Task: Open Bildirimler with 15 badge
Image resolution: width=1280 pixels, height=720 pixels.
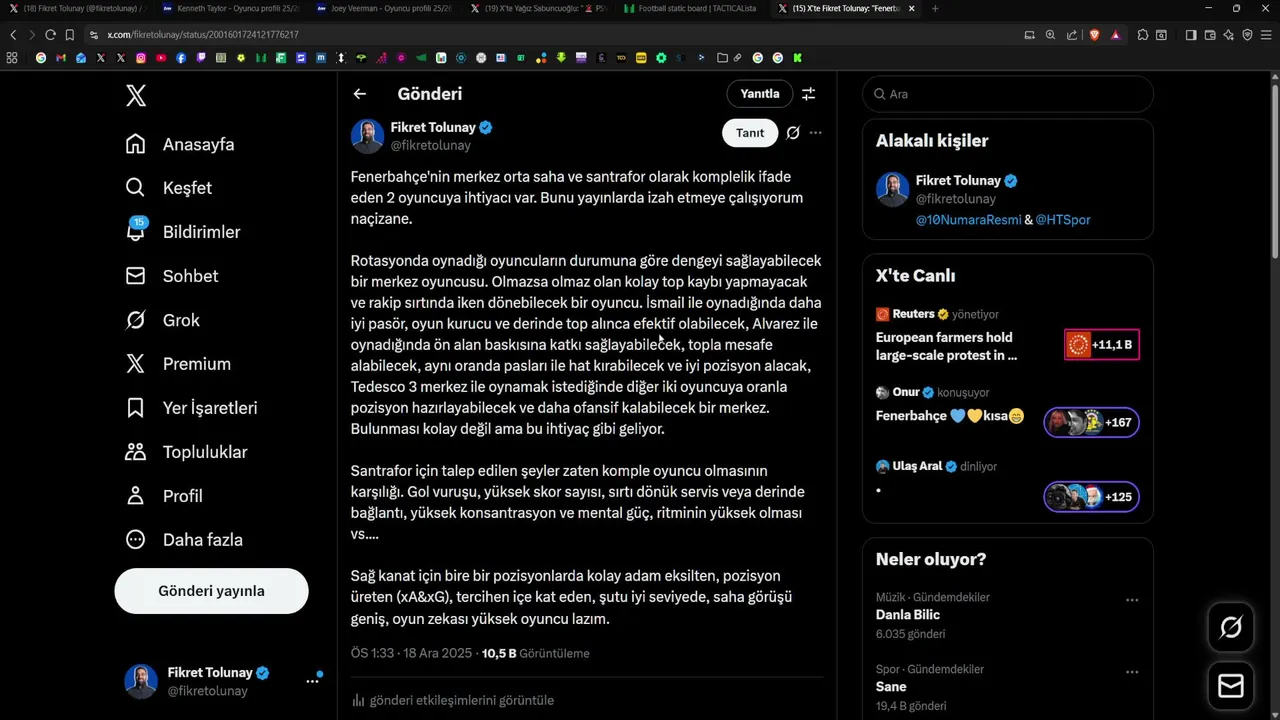Action: [183, 232]
